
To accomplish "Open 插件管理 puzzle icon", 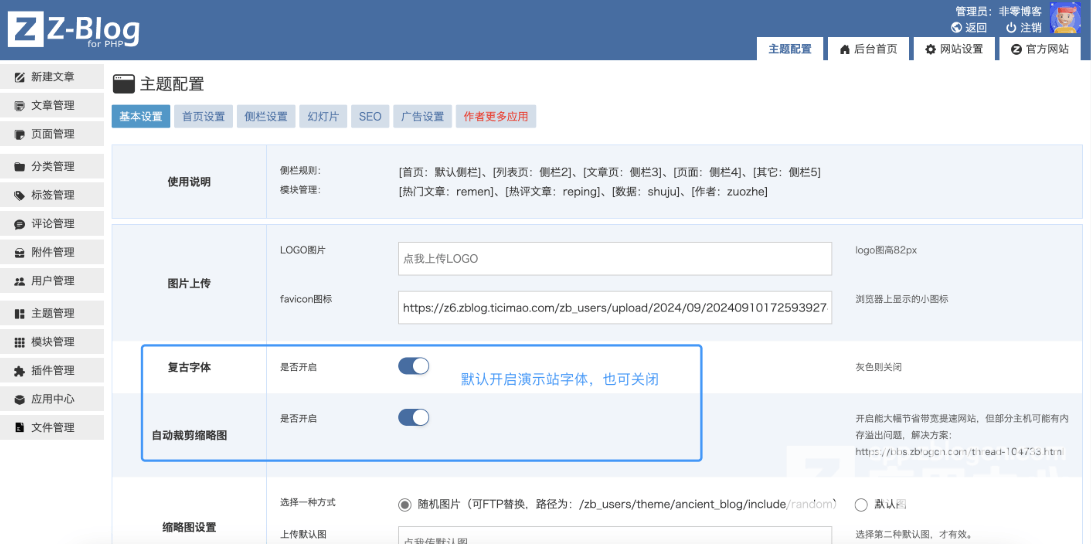I will (20, 370).
